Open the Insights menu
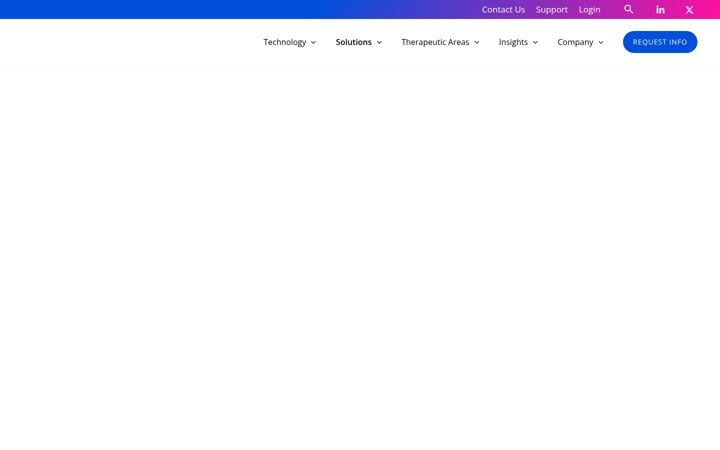 513,42
